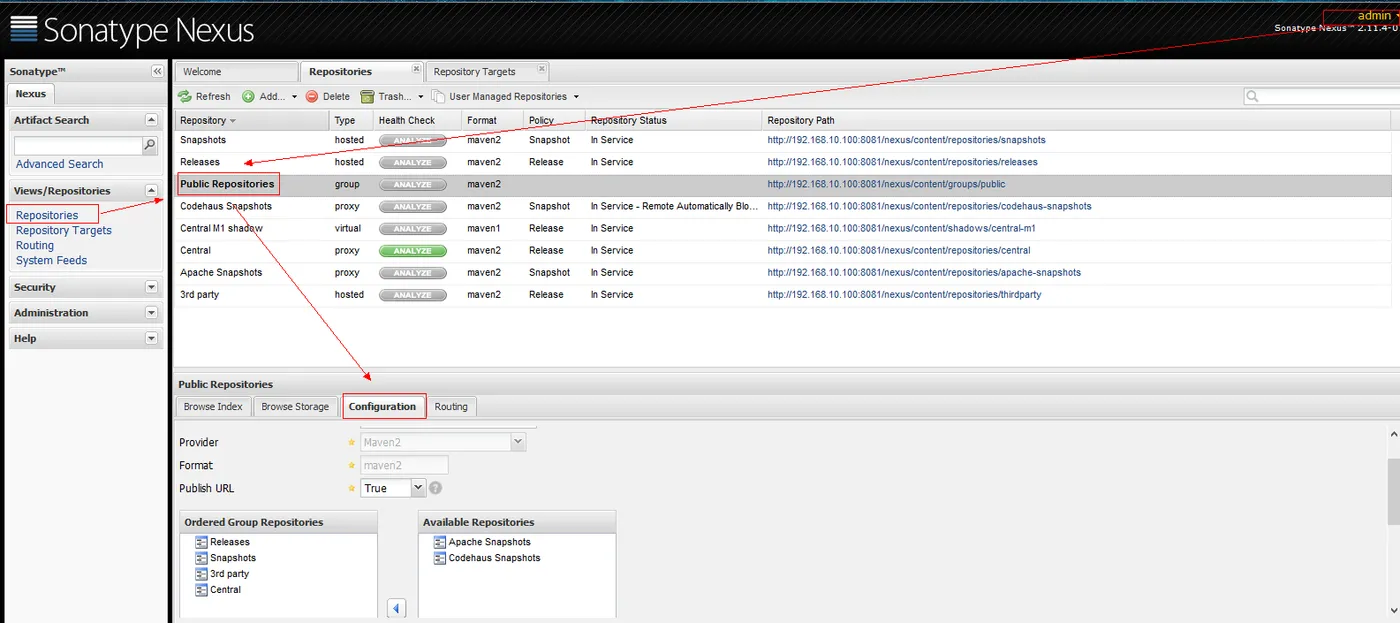Image resolution: width=1400 pixels, height=623 pixels.
Task: Open the snapshots repository path URL
Action: (x=906, y=140)
